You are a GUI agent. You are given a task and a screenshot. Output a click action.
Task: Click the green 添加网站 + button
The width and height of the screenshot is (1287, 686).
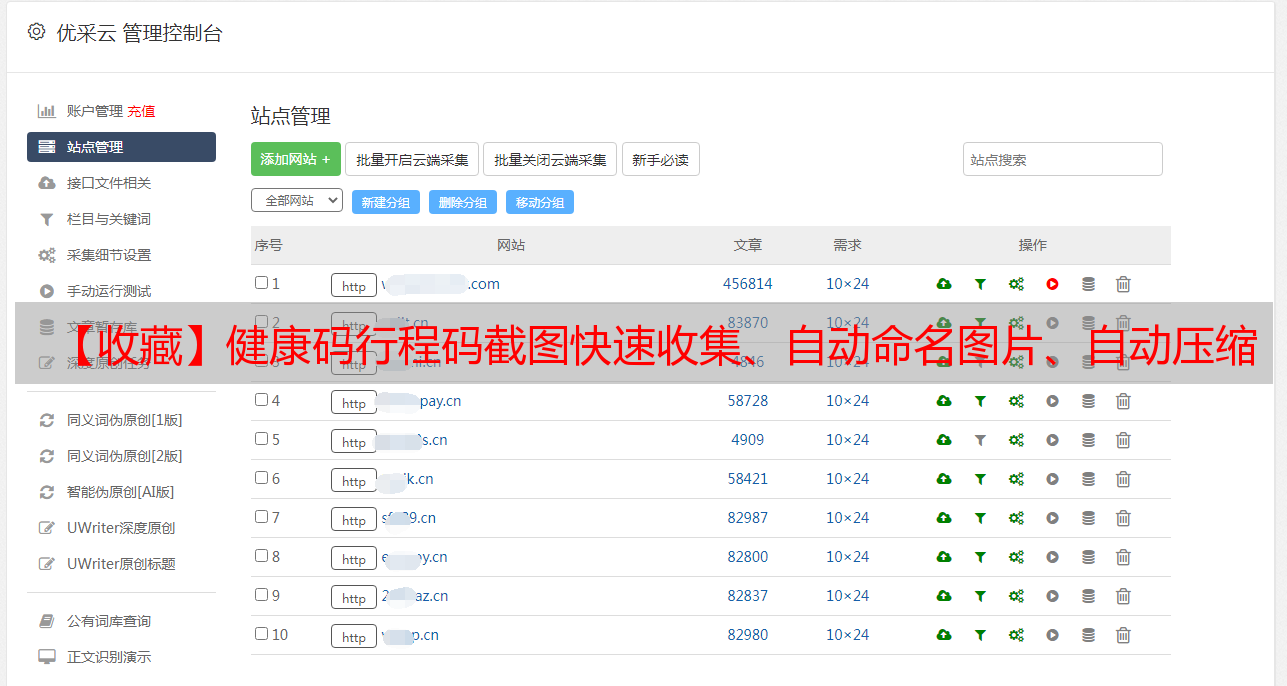pos(296,159)
